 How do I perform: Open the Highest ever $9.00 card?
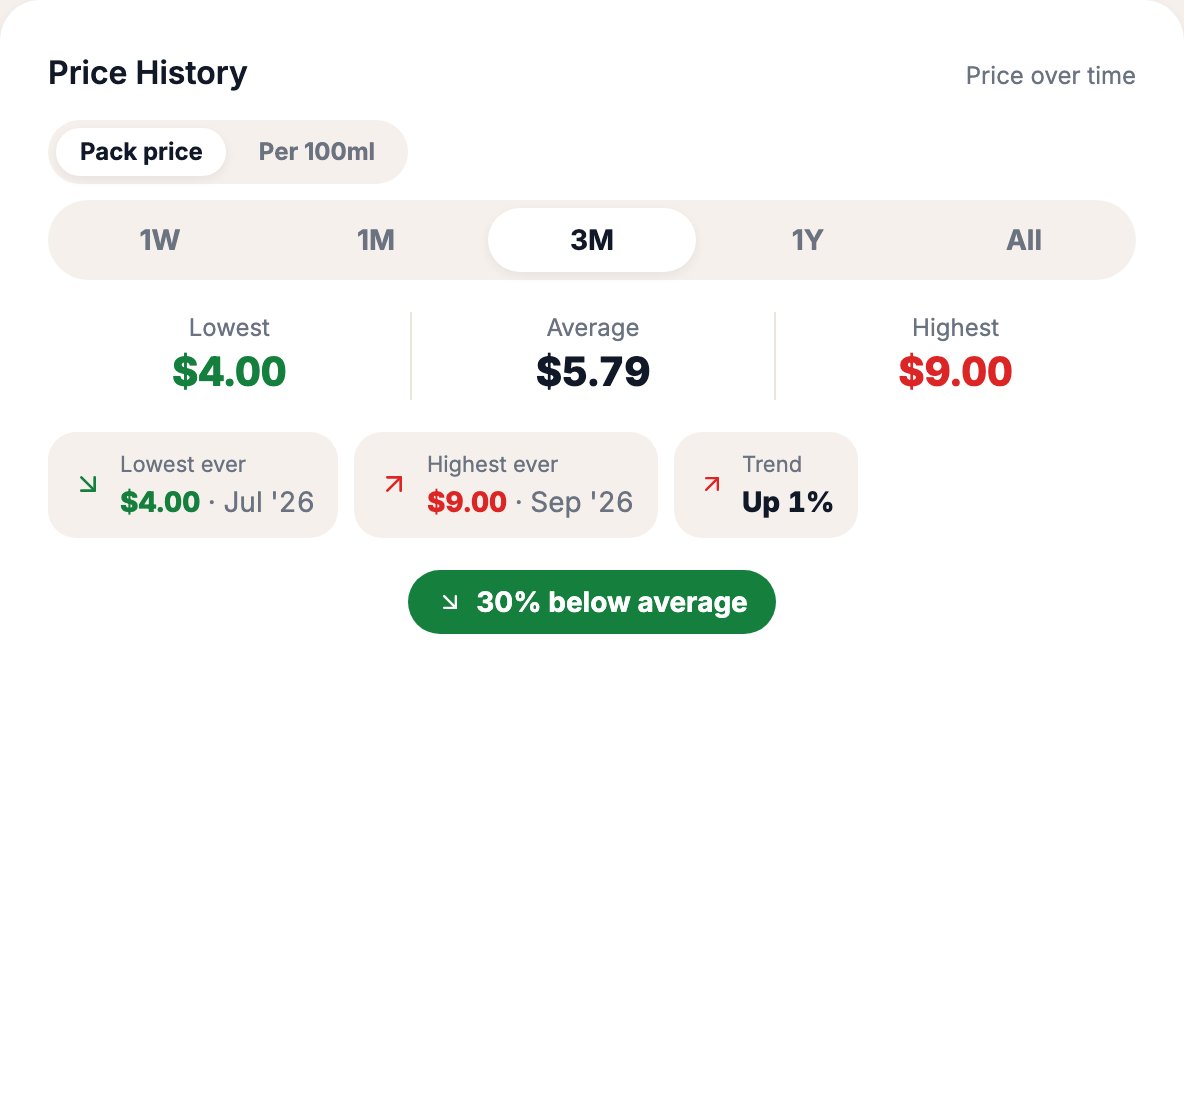tap(506, 485)
